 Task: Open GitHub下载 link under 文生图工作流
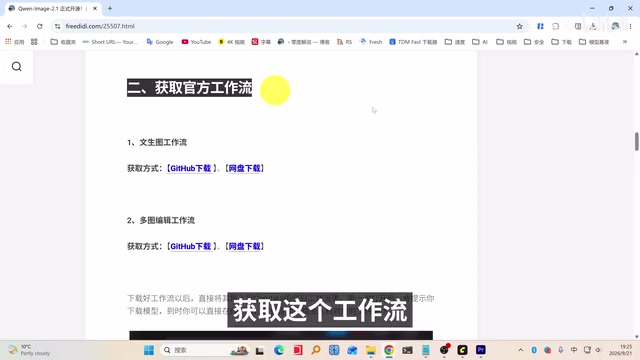(x=190, y=168)
